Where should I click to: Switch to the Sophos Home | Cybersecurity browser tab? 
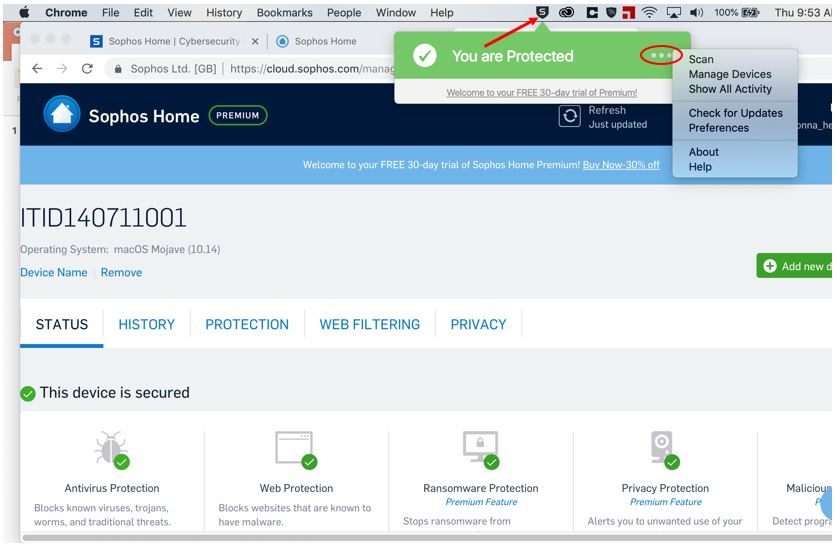[x=174, y=41]
